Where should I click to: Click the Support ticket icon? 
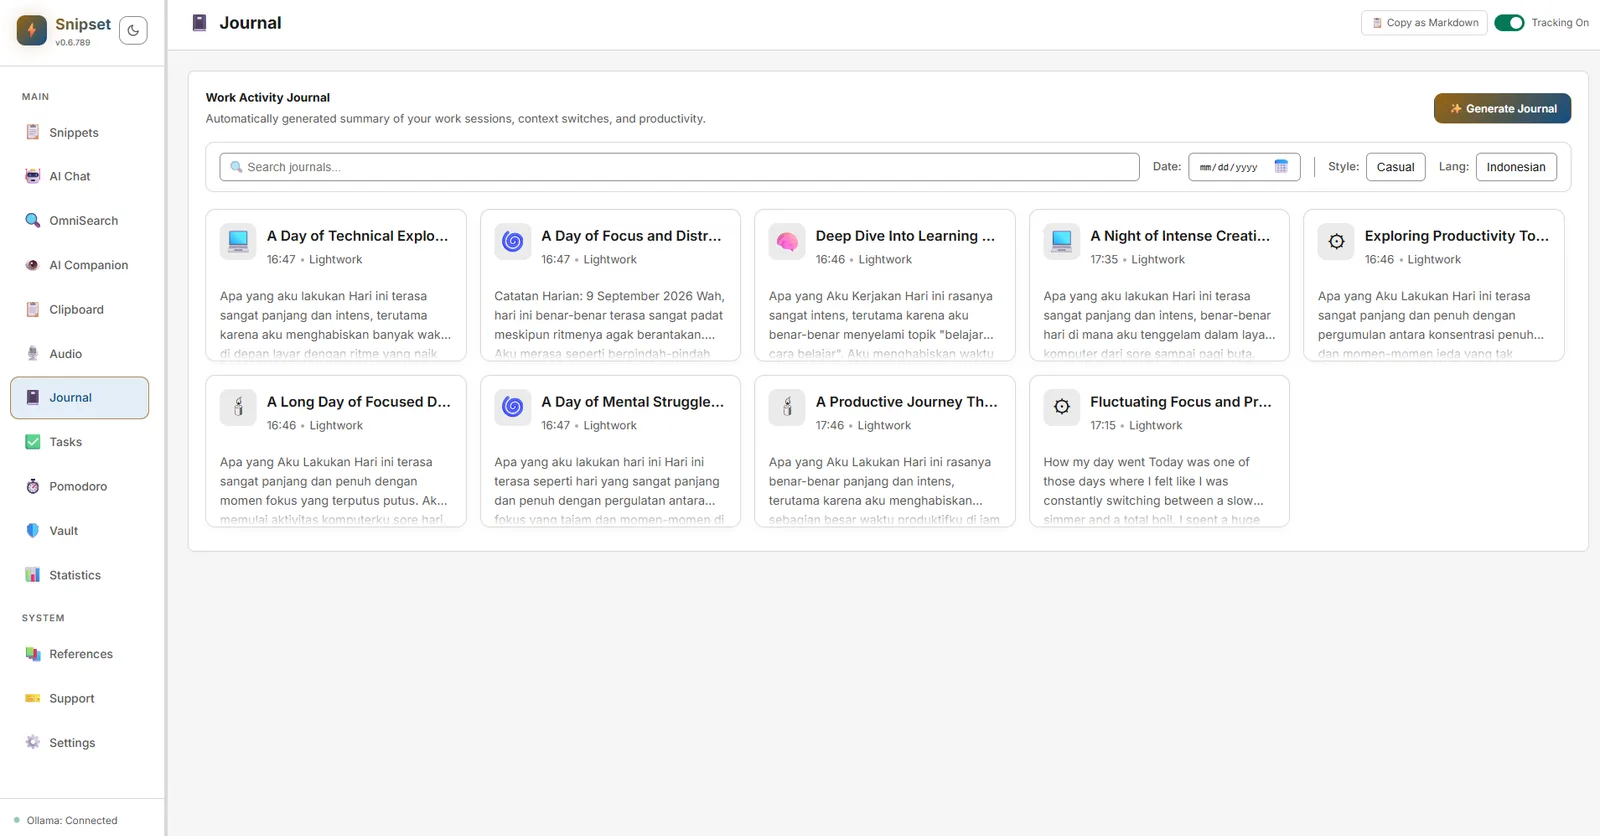point(33,698)
